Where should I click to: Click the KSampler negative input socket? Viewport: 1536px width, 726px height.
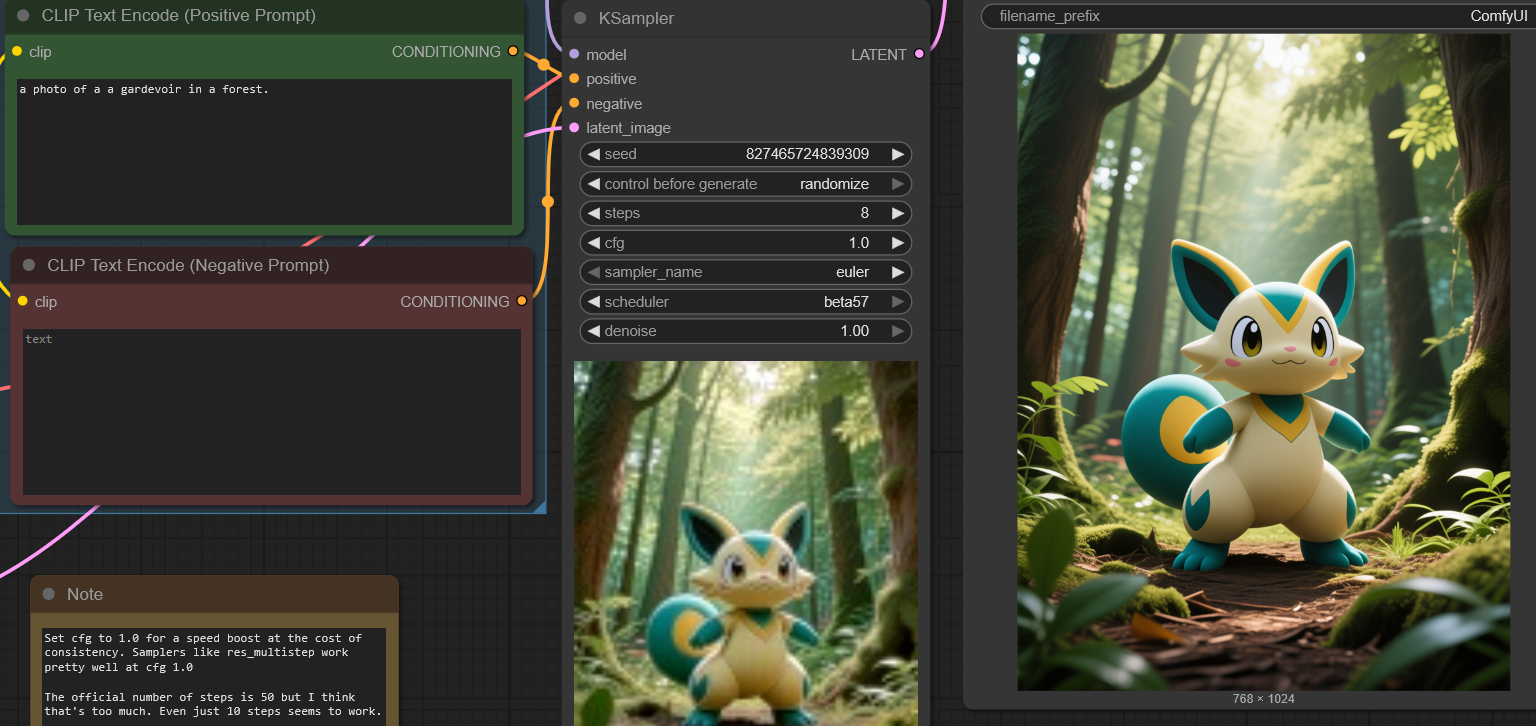[x=574, y=103]
